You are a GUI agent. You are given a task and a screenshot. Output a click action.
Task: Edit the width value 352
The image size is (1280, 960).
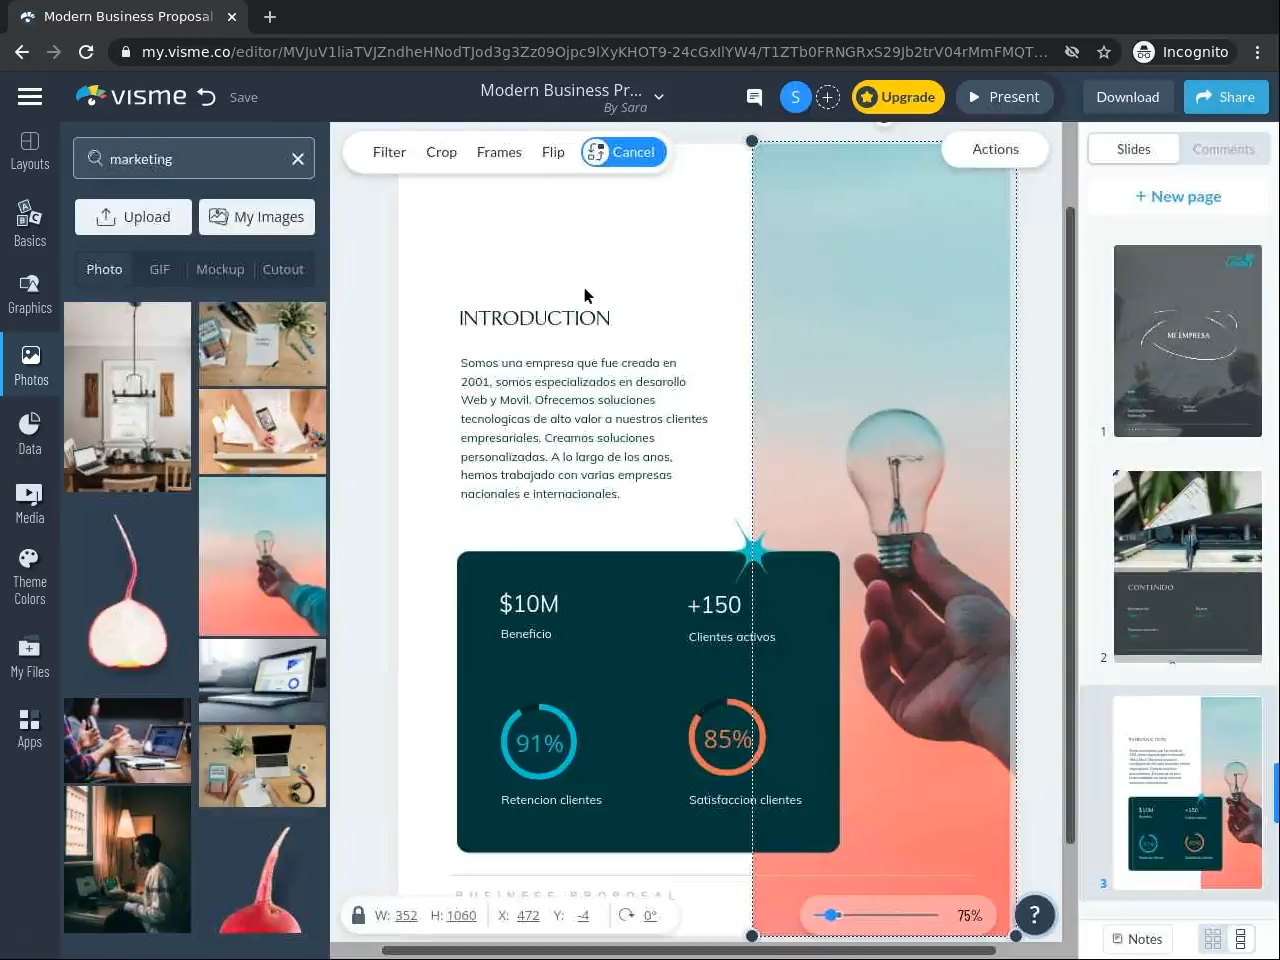pyautogui.click(x=406, y=915)
